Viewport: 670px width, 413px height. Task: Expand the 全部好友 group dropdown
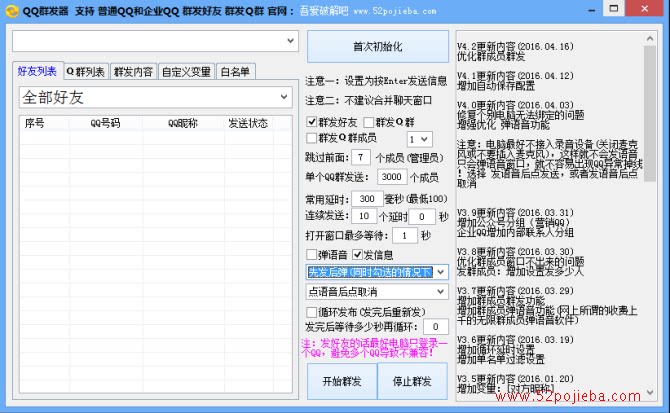156,97
